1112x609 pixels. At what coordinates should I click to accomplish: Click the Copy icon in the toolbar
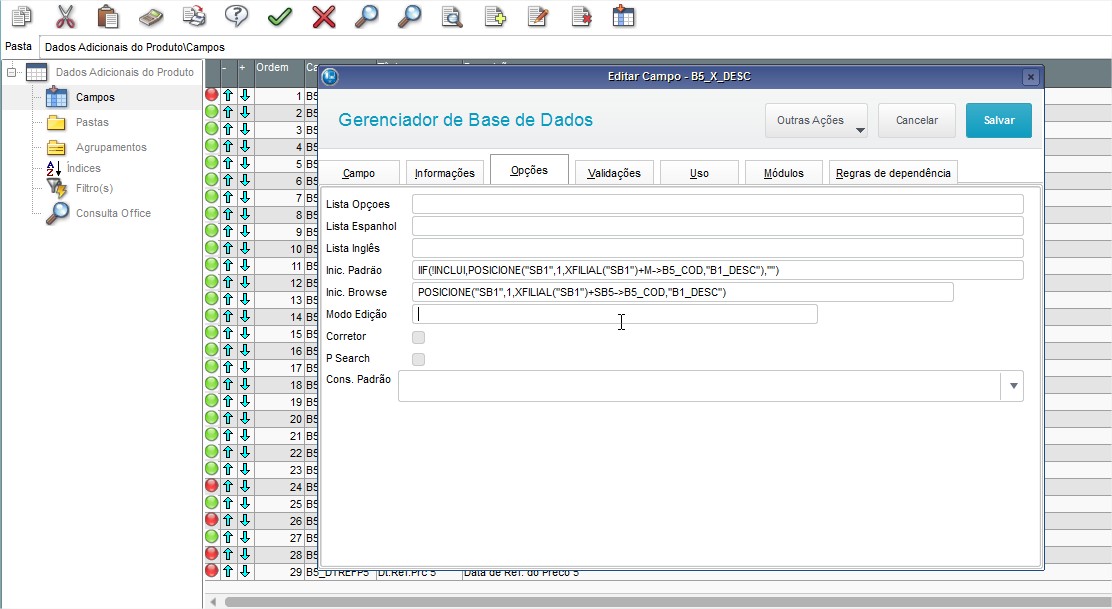click(x=22, y=16)
